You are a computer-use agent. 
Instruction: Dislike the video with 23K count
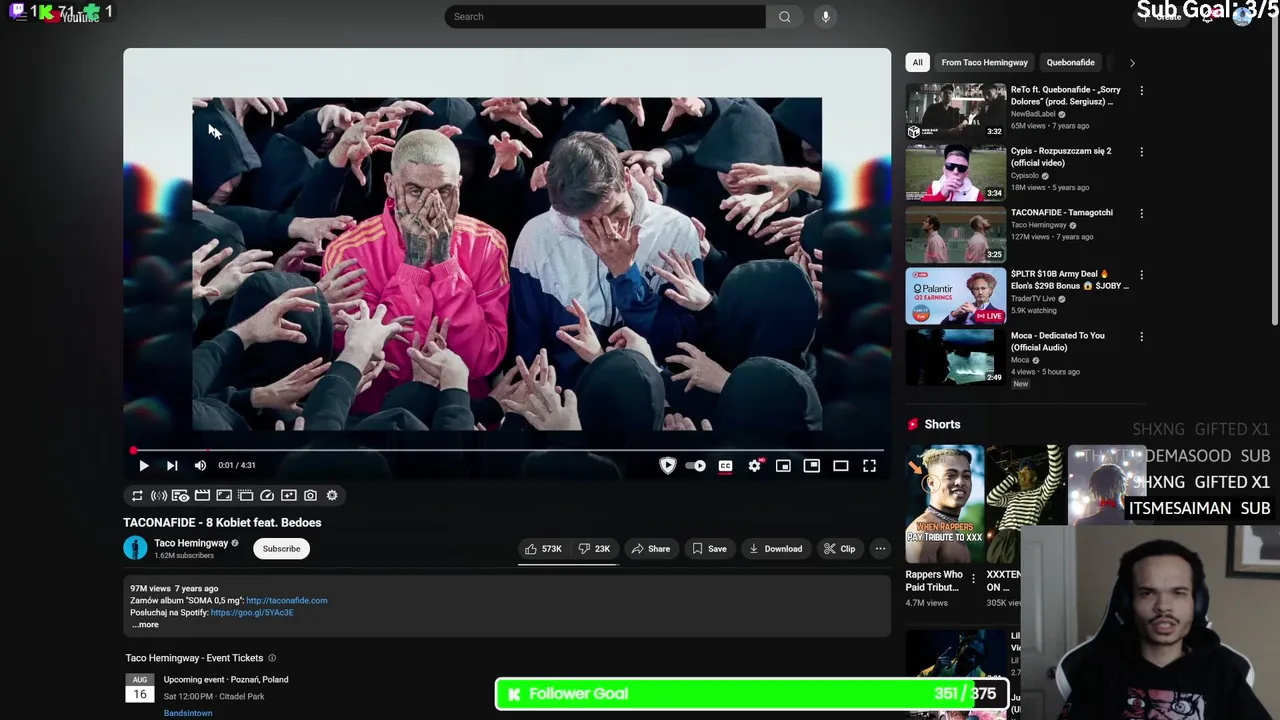click(x=594, y=548)
